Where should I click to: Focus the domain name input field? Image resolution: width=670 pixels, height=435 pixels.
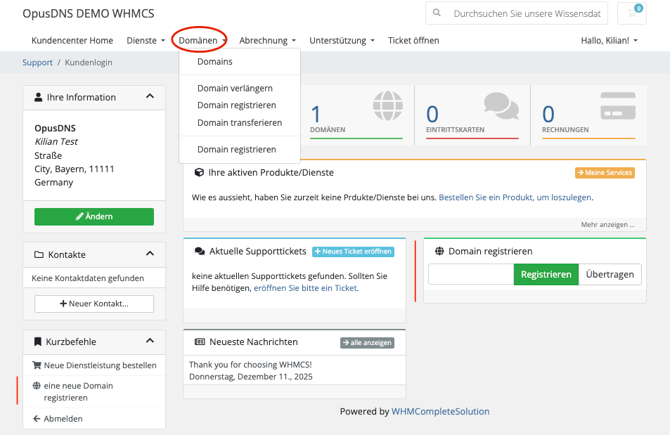471,274
